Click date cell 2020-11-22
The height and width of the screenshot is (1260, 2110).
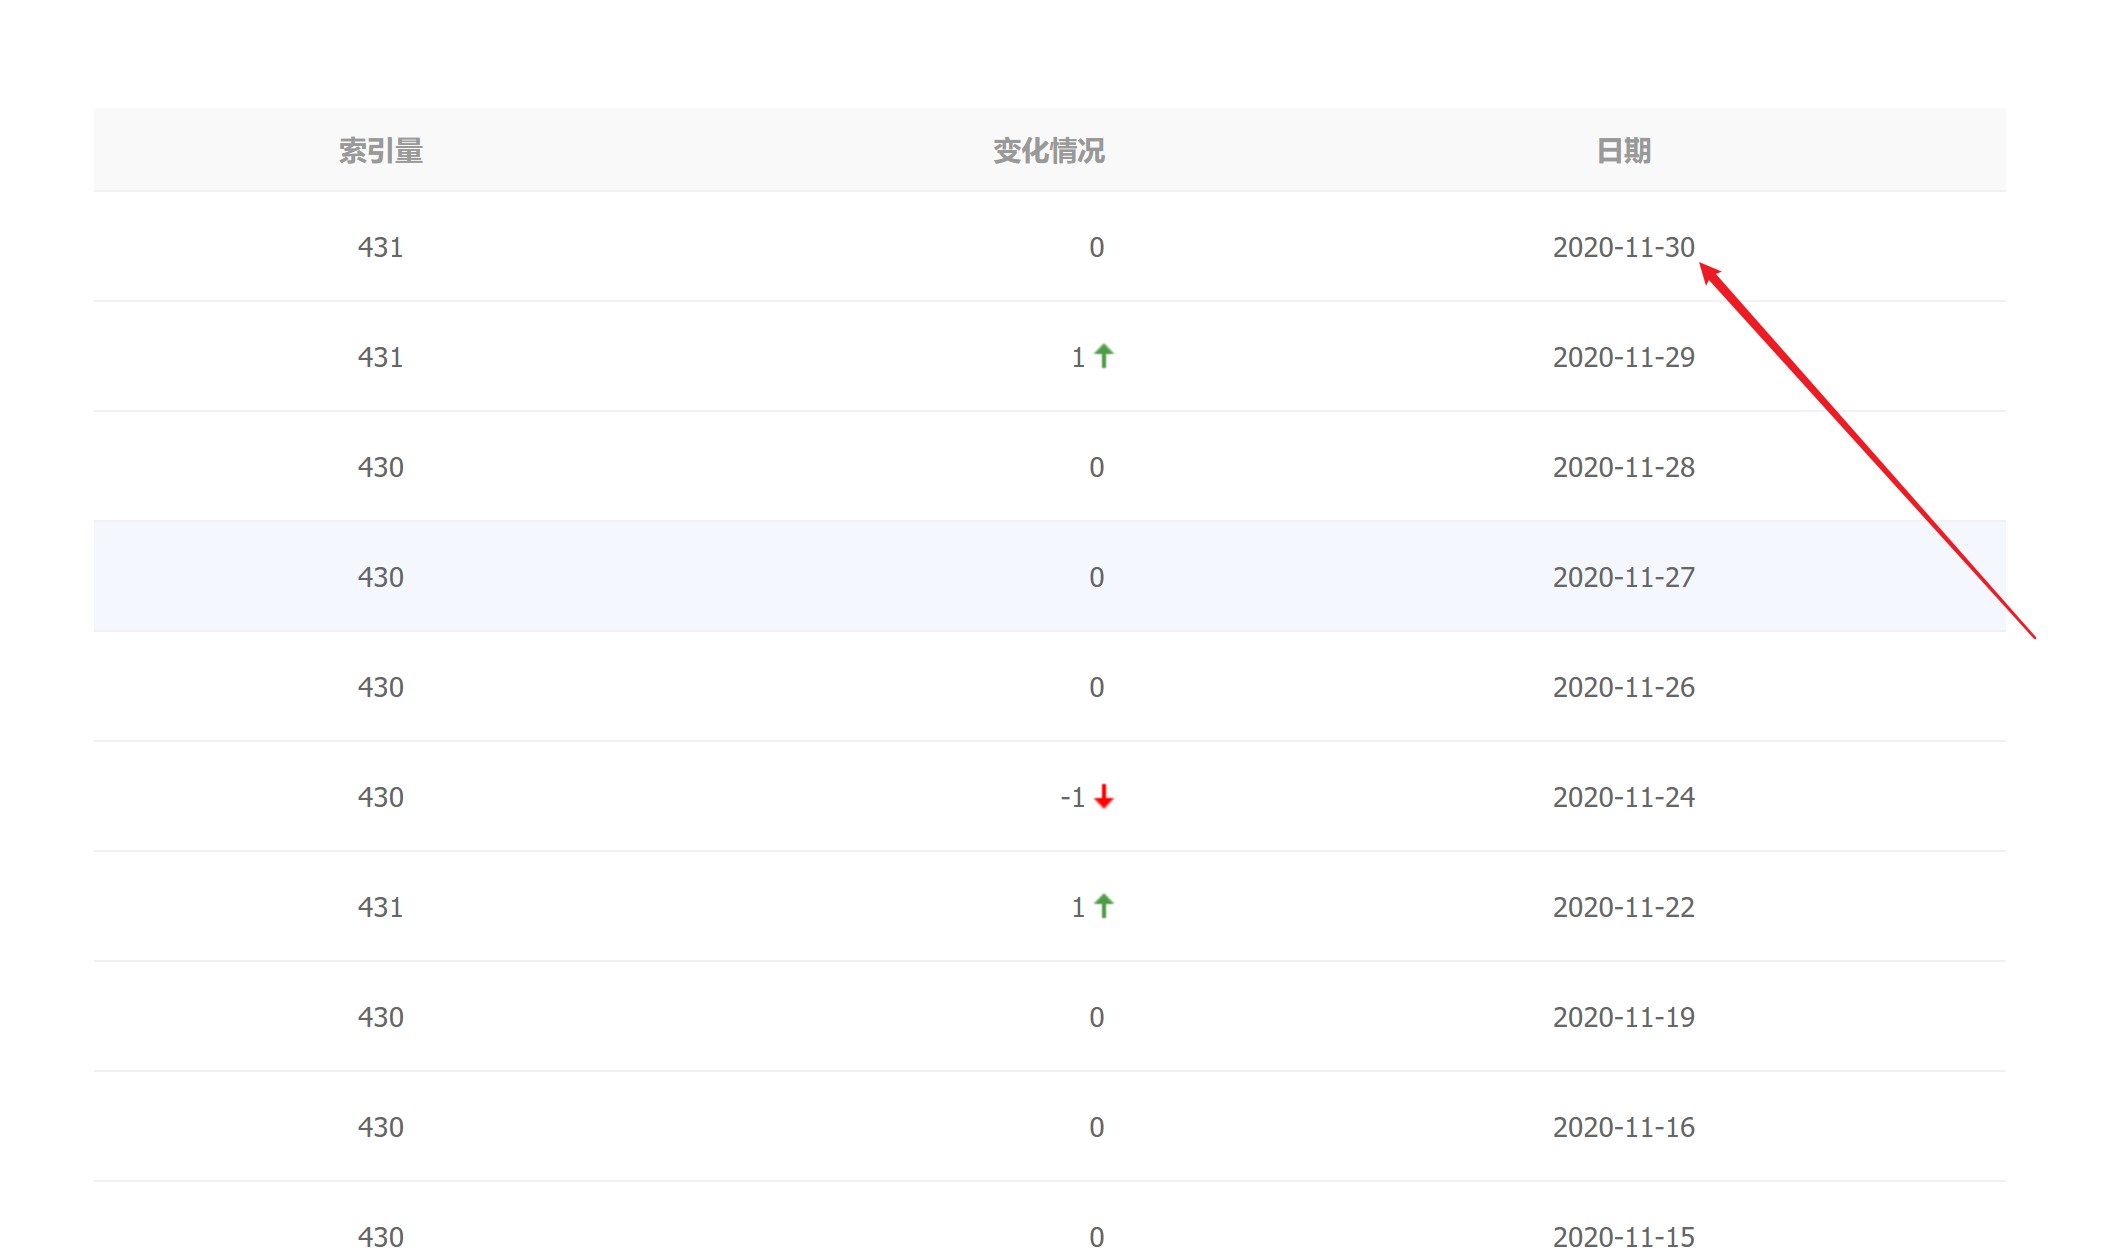1623,907
